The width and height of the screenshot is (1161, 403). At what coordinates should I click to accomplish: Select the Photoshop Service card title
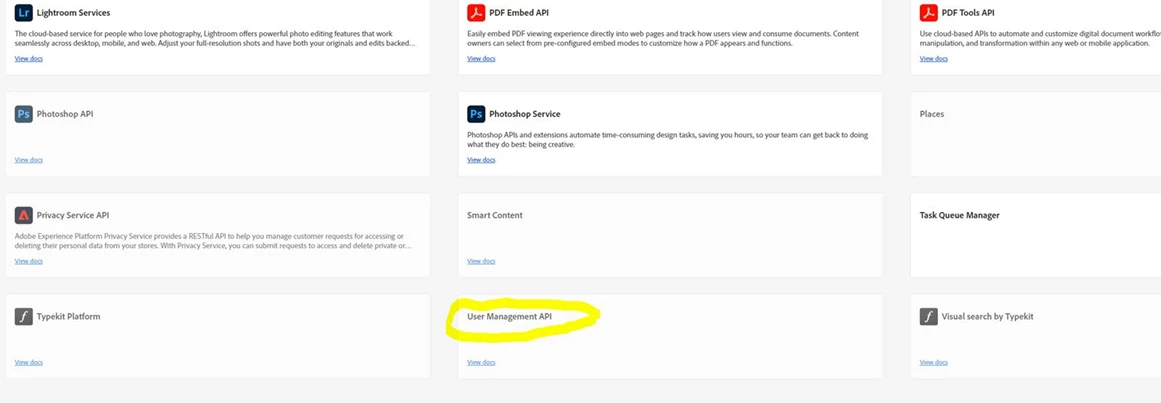pos(525,114)
